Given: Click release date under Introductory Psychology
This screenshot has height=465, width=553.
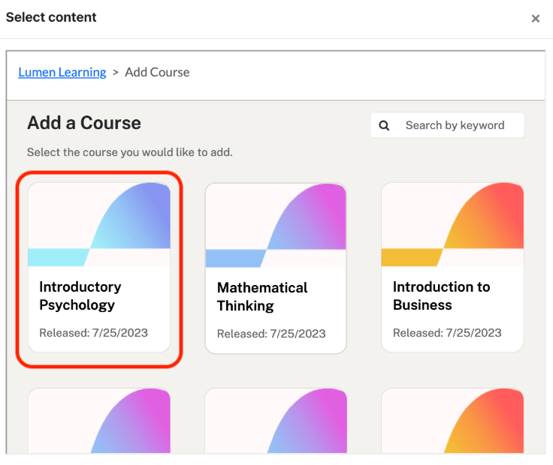Looking at the screenshot, I should pyautogui.click(x=93, y=333).
